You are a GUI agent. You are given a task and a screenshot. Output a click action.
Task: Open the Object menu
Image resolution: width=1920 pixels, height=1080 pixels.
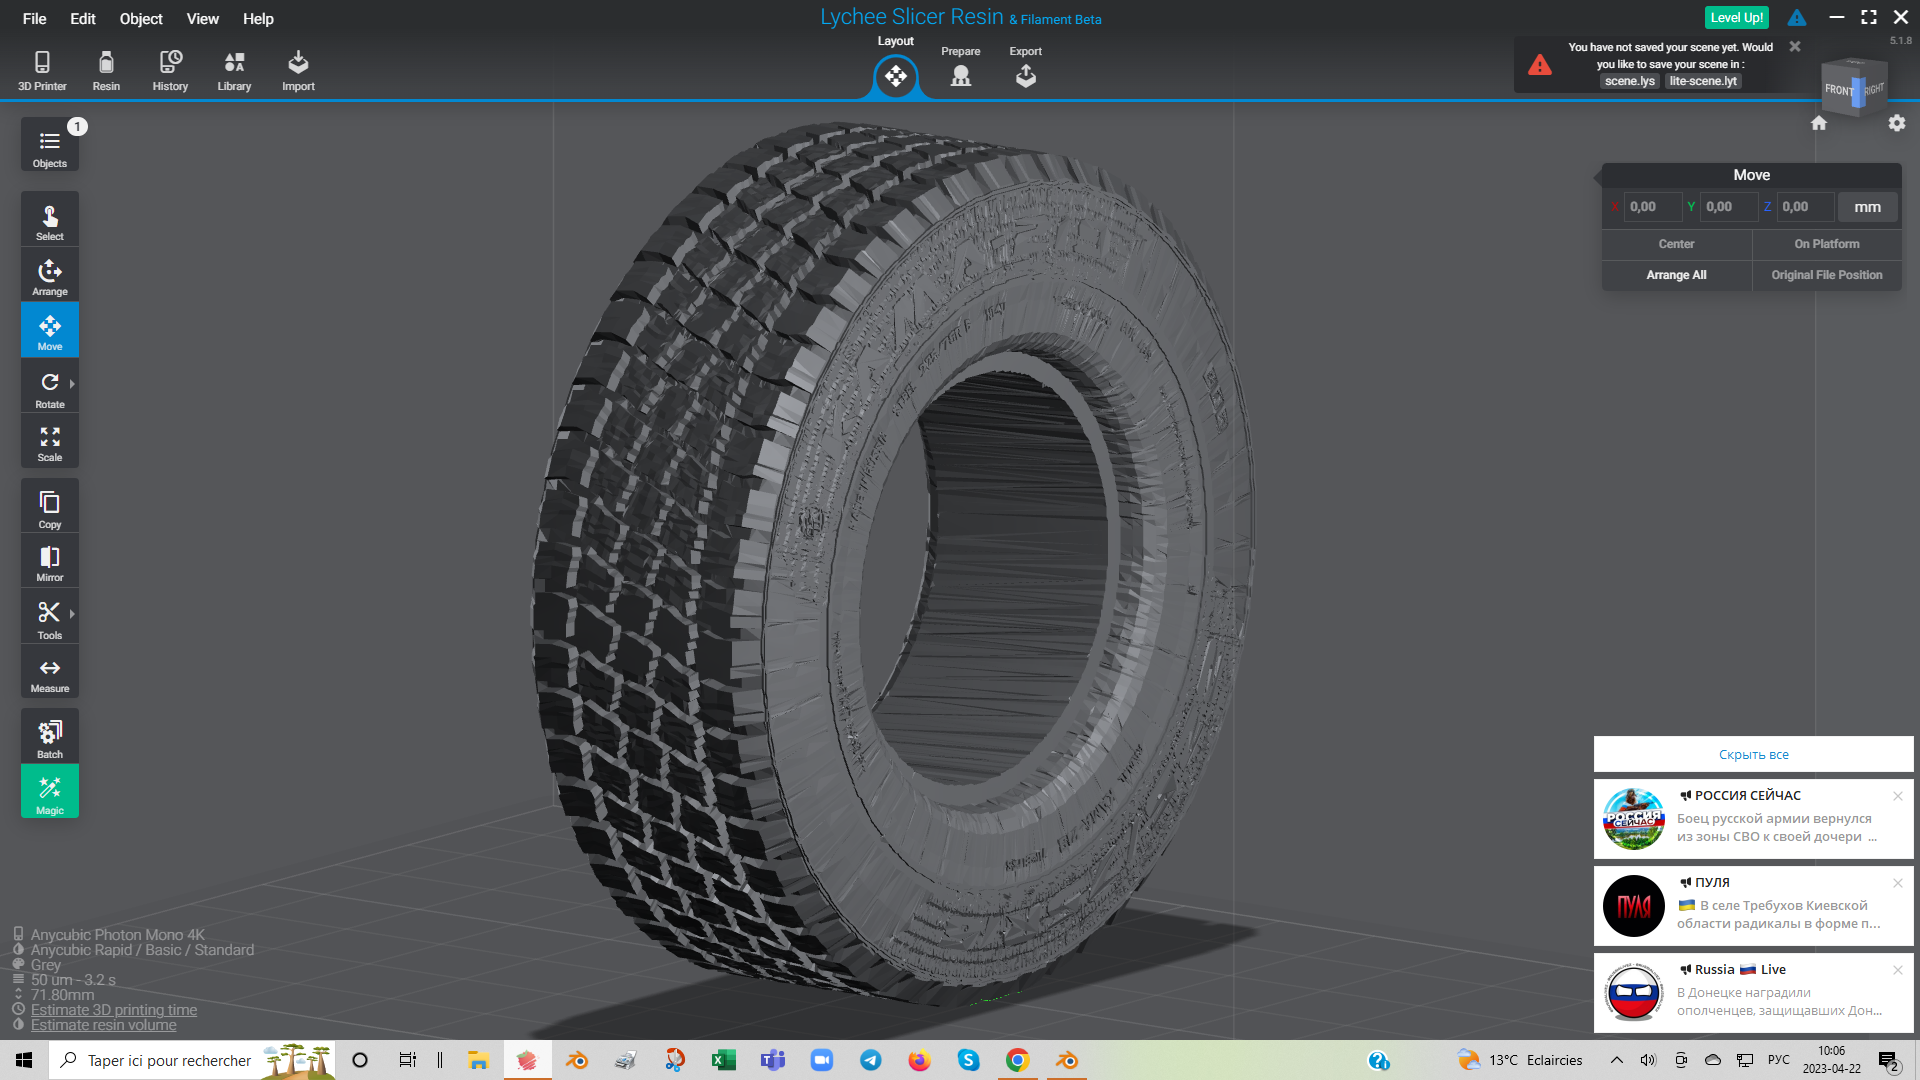pos(141,19)
